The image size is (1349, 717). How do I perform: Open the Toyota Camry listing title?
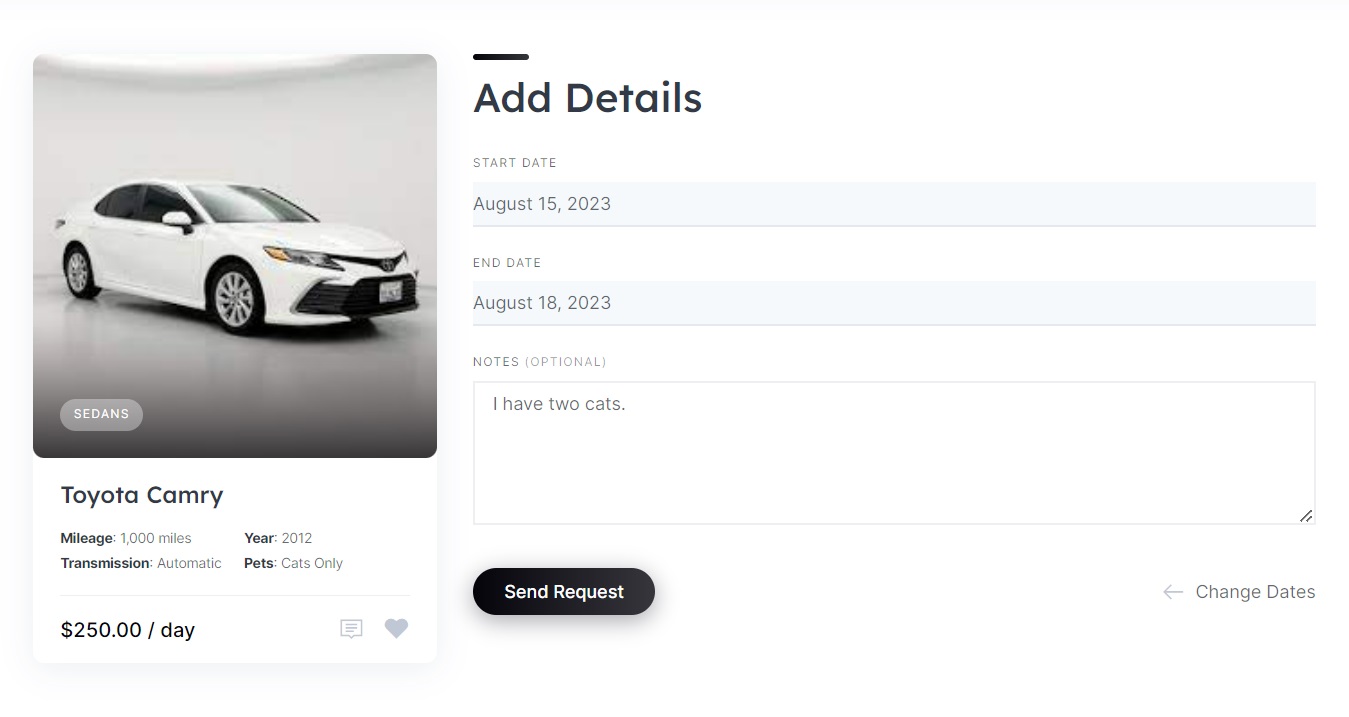[142, 495]
